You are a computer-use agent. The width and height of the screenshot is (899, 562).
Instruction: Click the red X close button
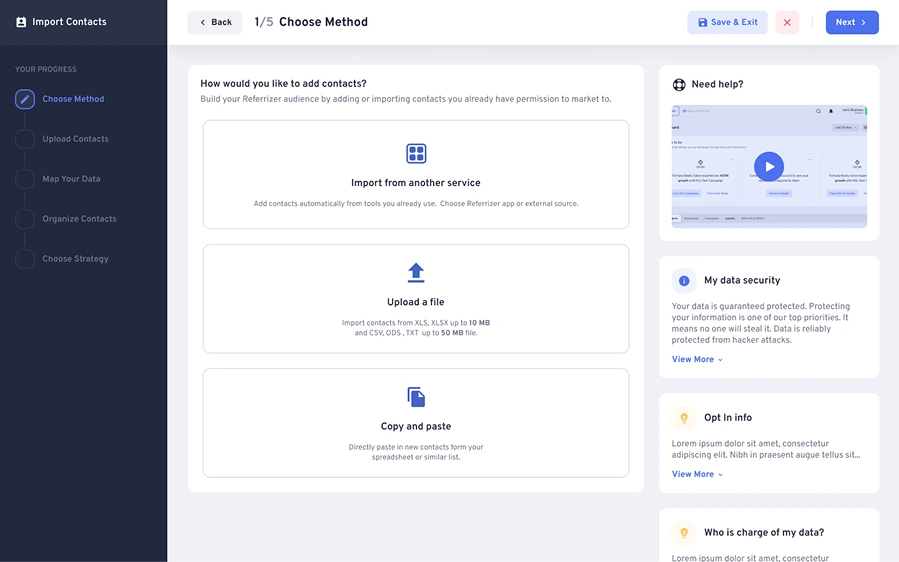pyautogui.click(x=787, y=22)
